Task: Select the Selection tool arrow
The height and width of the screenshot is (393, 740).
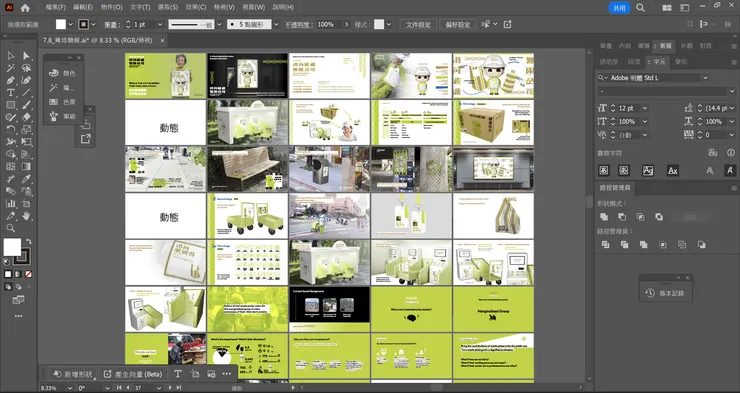Action: [10, 56]
